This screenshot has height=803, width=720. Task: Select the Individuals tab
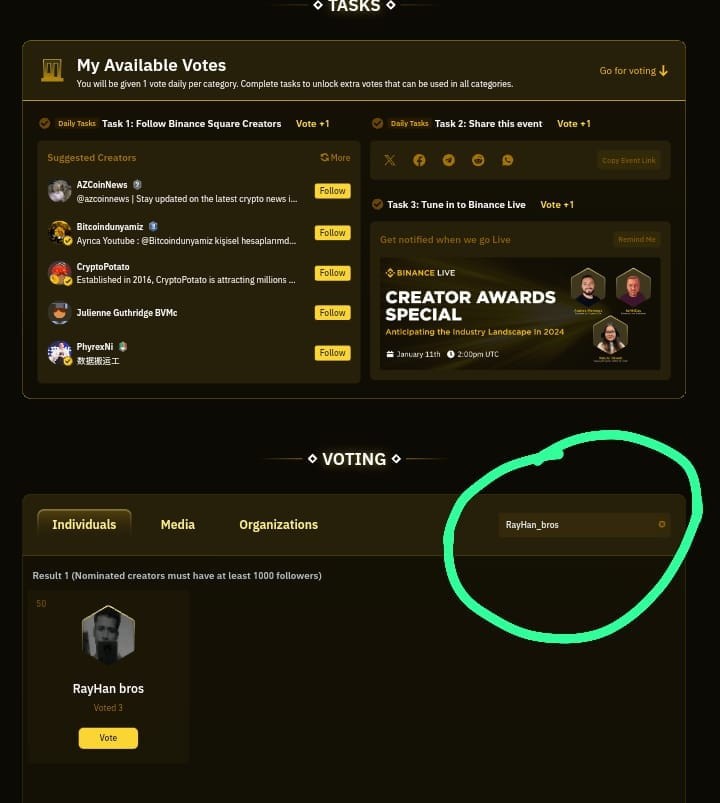coord(84,524)
